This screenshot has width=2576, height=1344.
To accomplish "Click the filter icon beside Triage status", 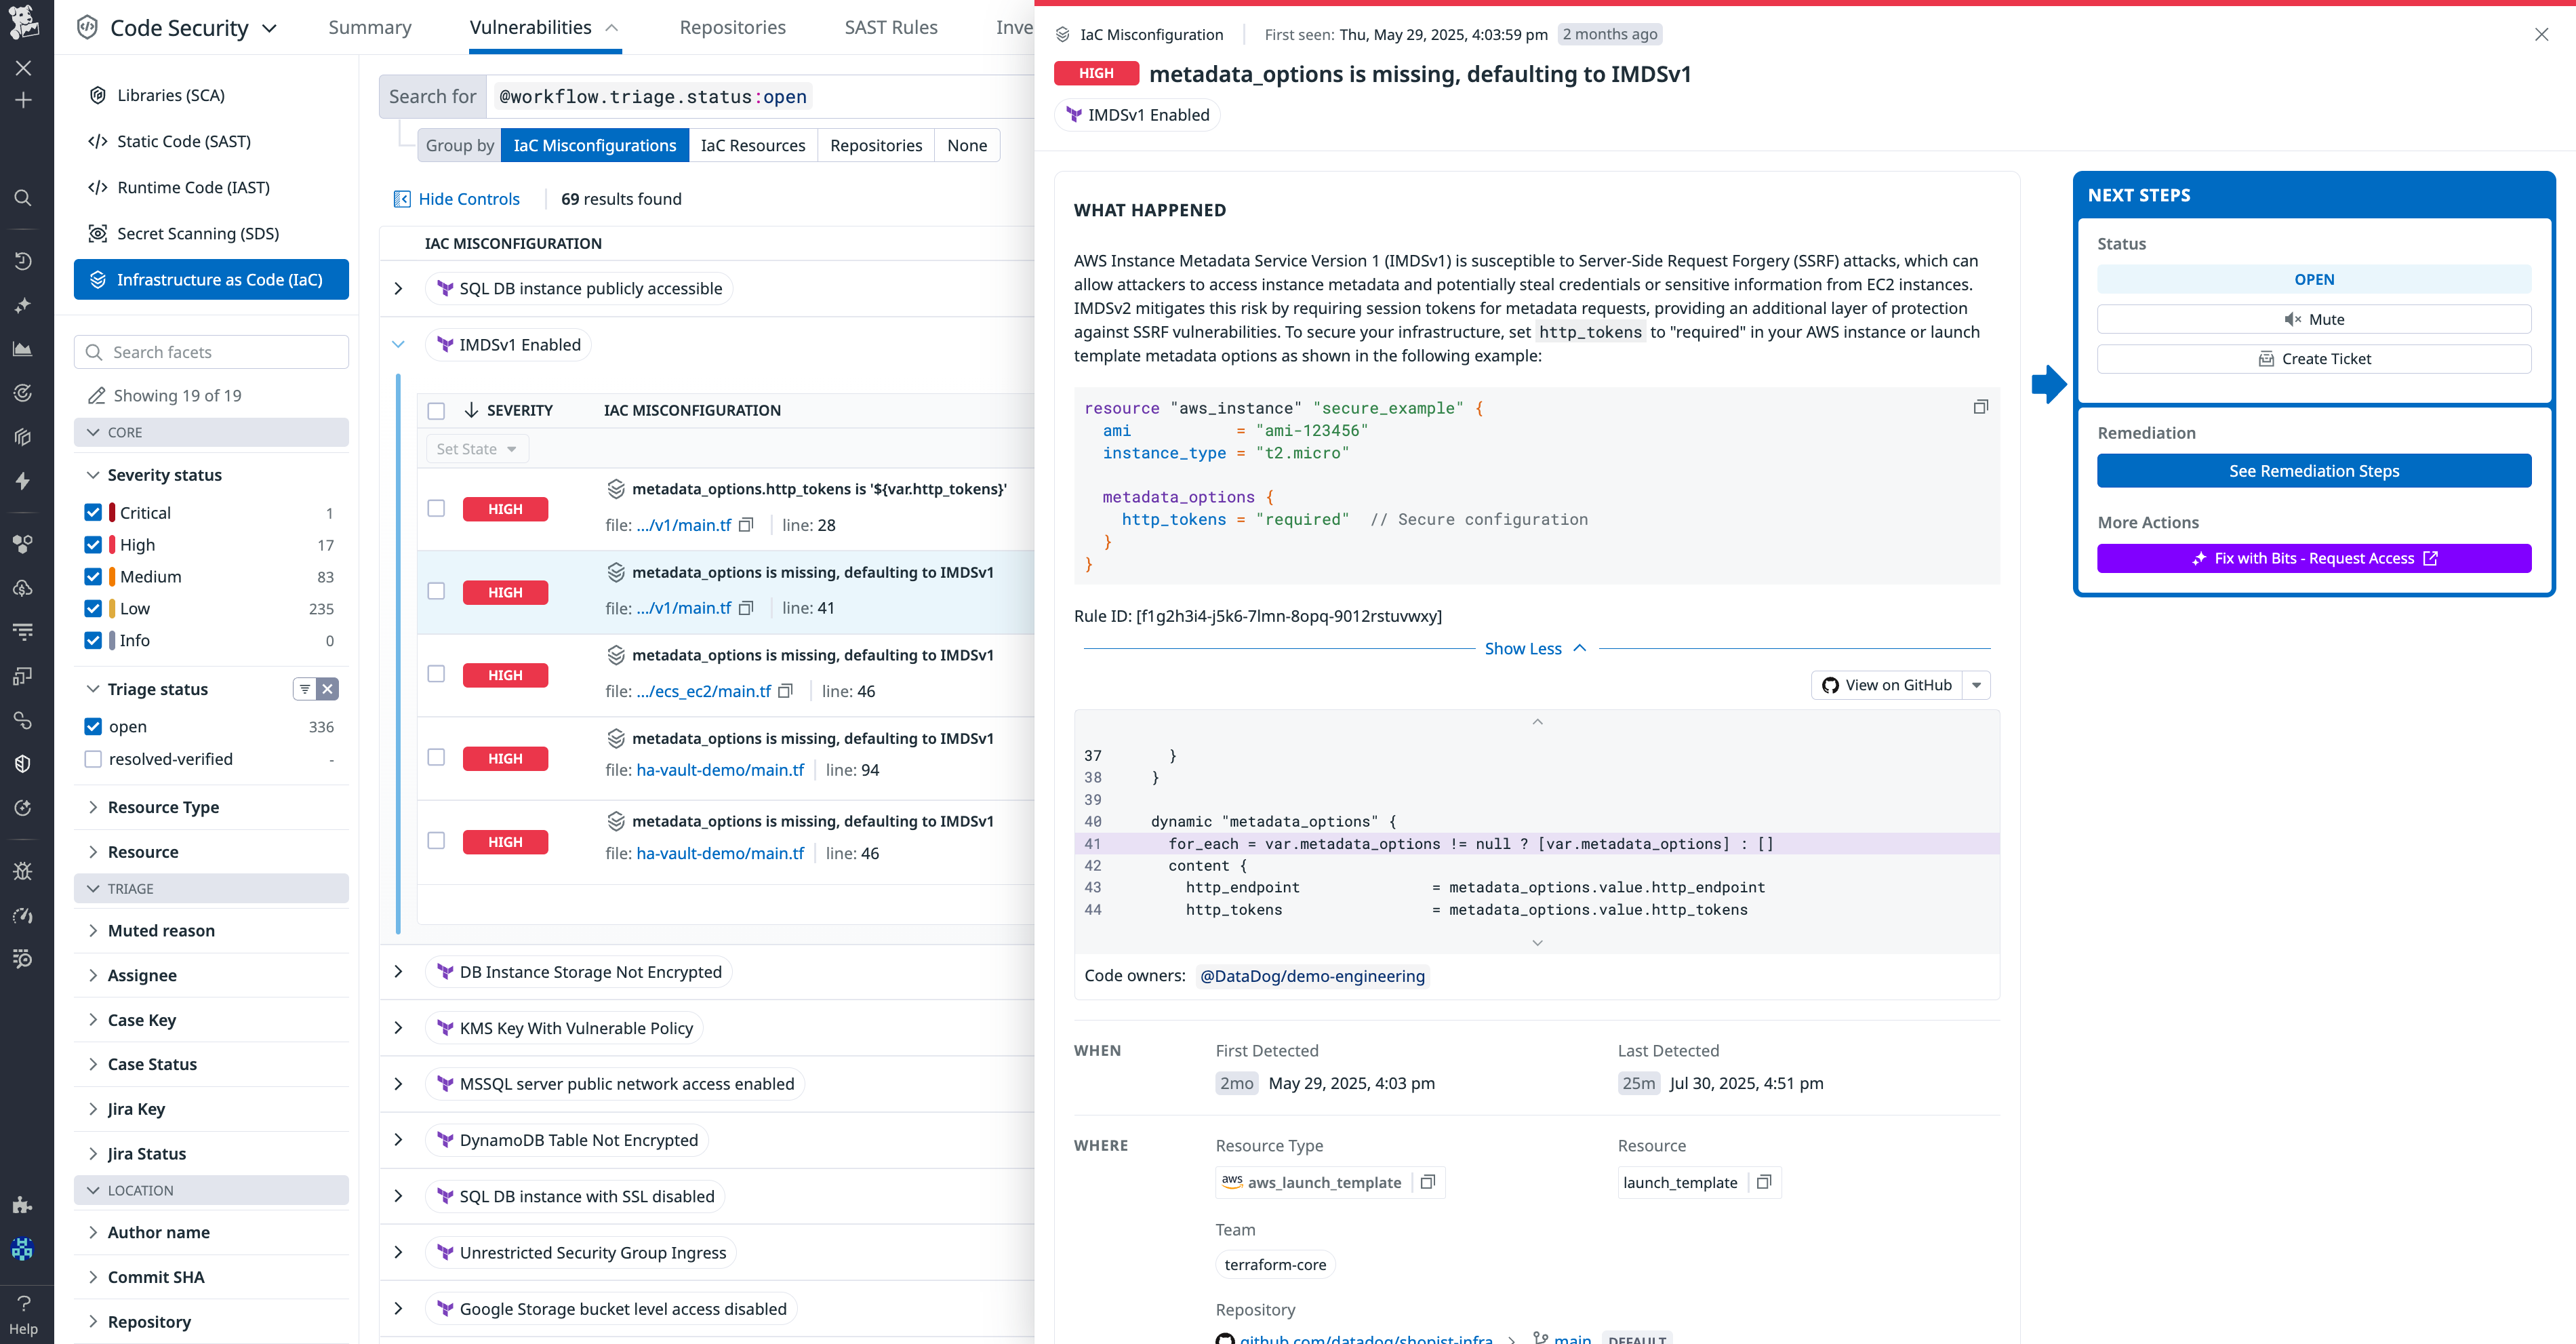I will pos(305,688).
